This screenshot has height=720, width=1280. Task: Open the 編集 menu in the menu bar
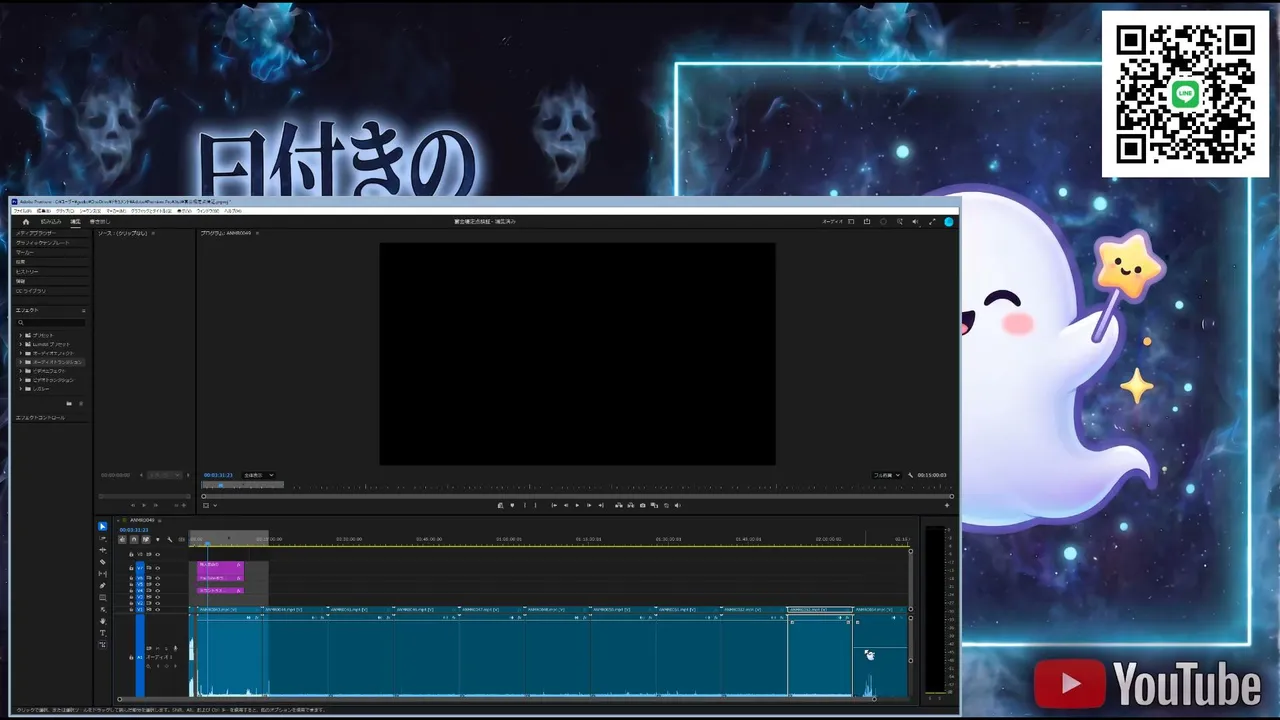click(44, 211)
